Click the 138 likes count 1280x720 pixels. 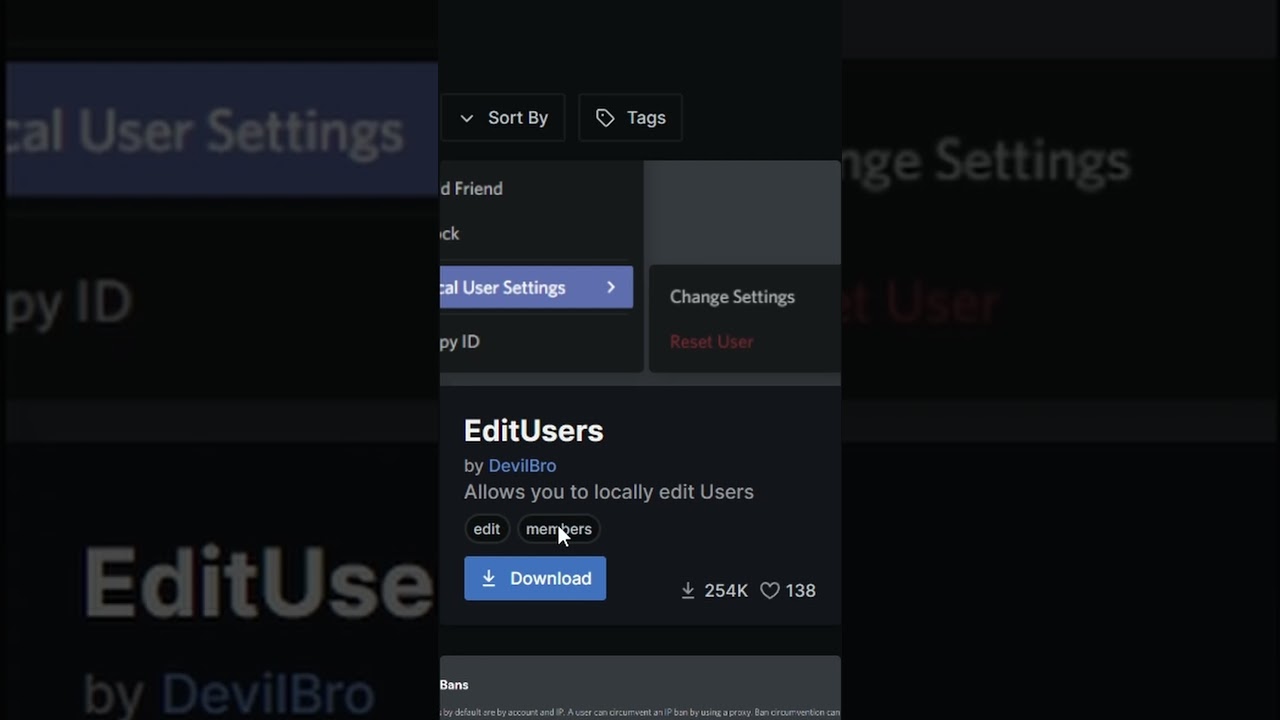coord(801,591)
